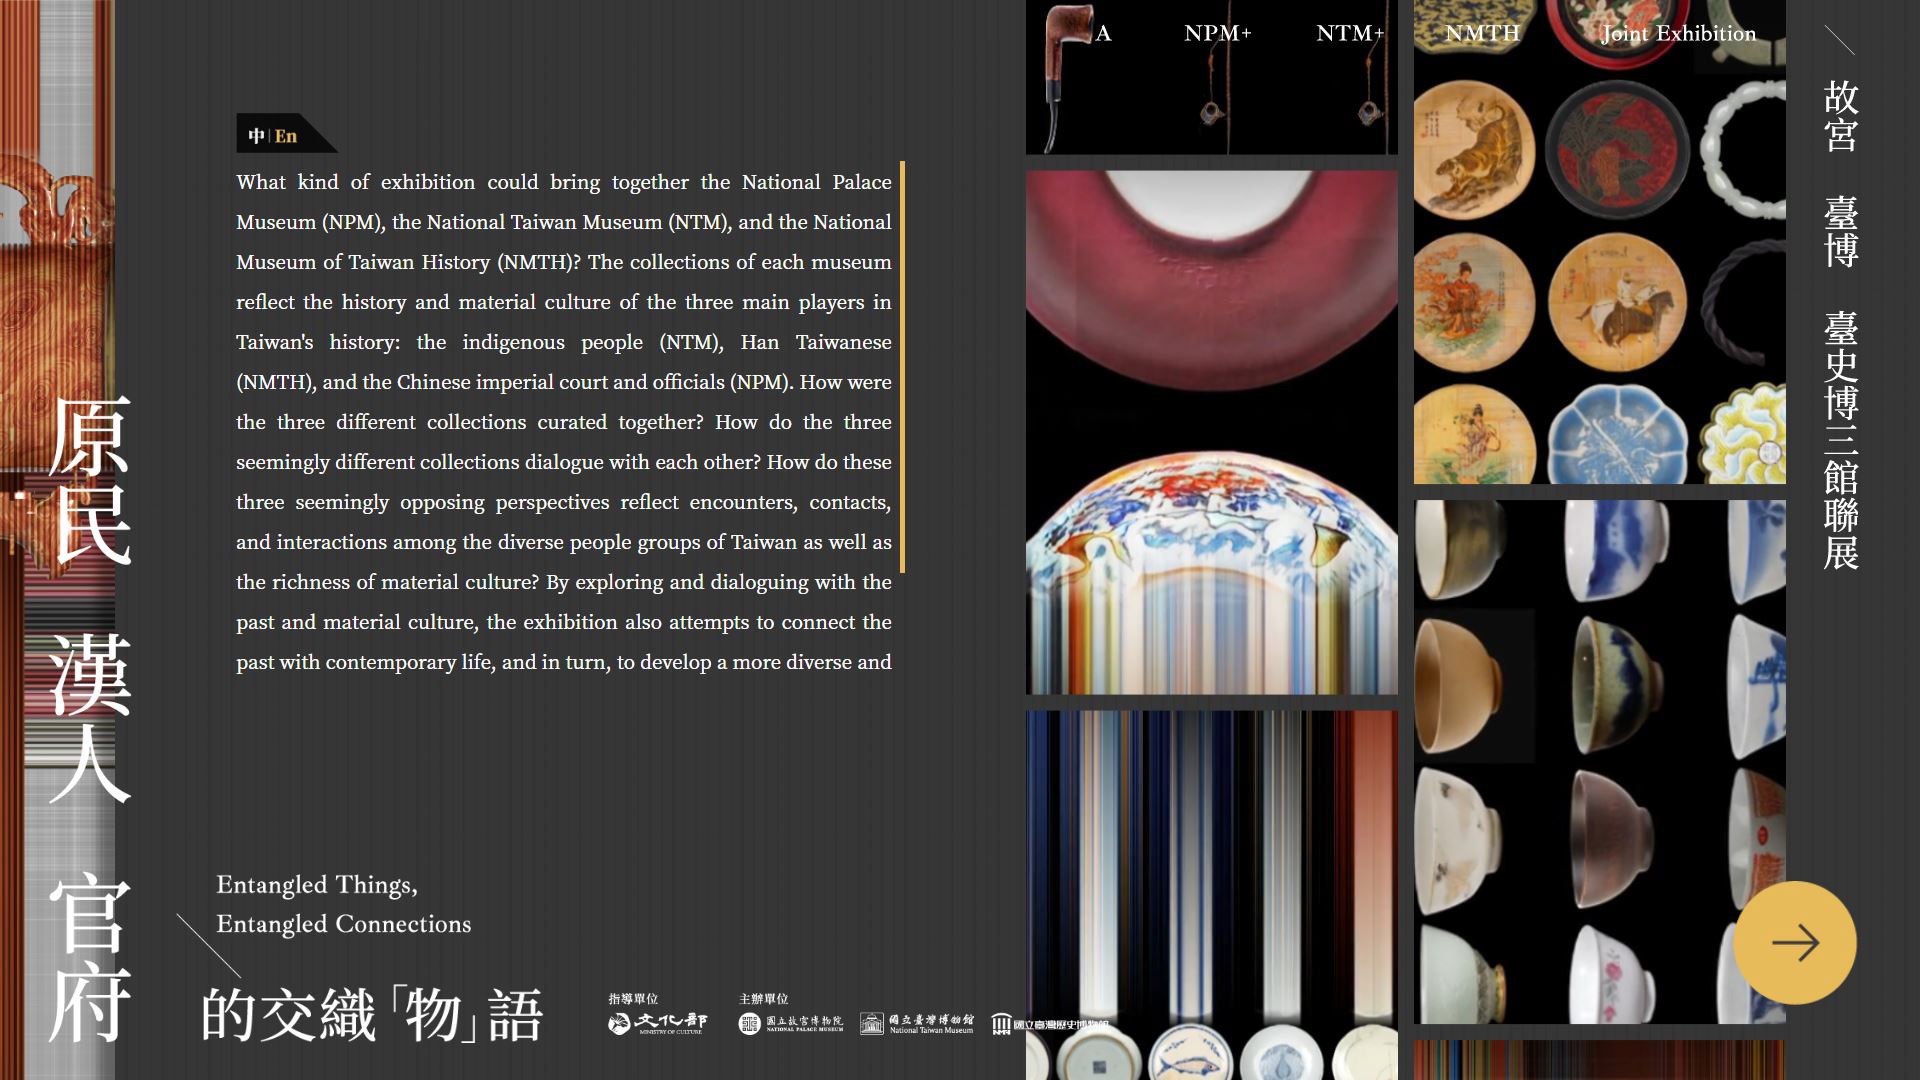Open the tiger painted plate thumbnail
This screenshot has width=1920, height=1080.
pos(1473,150)
